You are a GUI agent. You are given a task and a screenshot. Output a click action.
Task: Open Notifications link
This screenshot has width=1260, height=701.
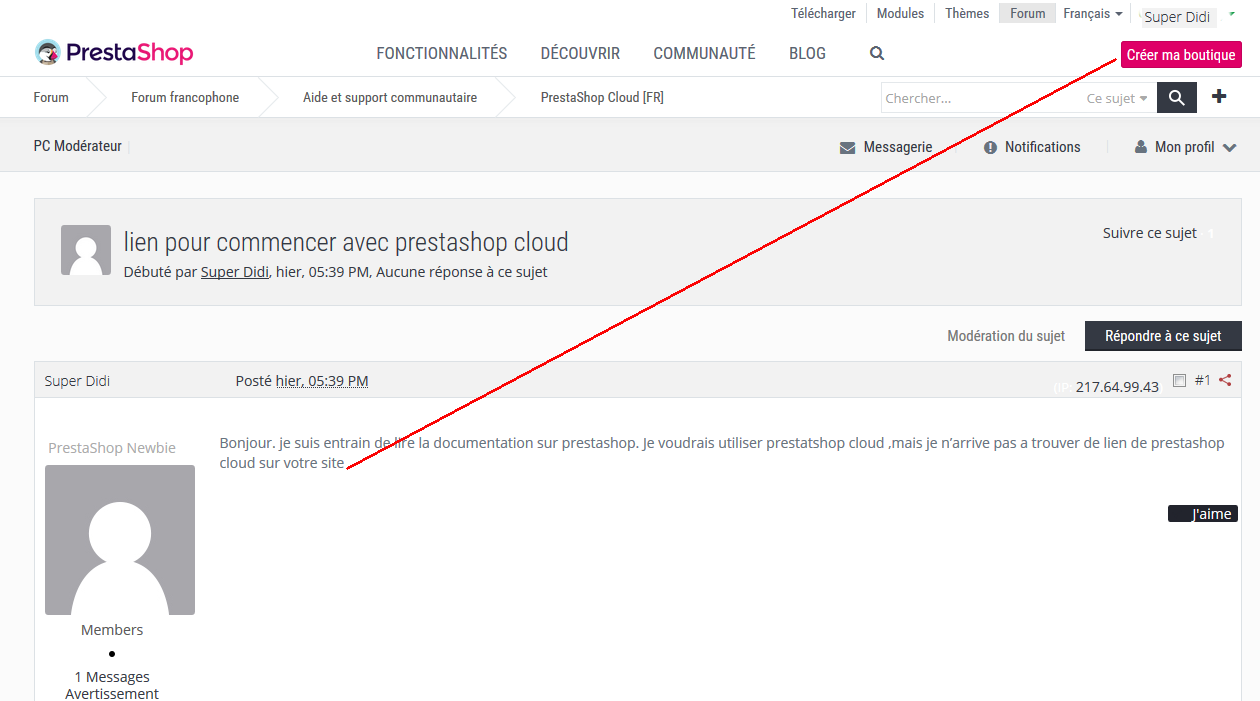(1043, 147)
